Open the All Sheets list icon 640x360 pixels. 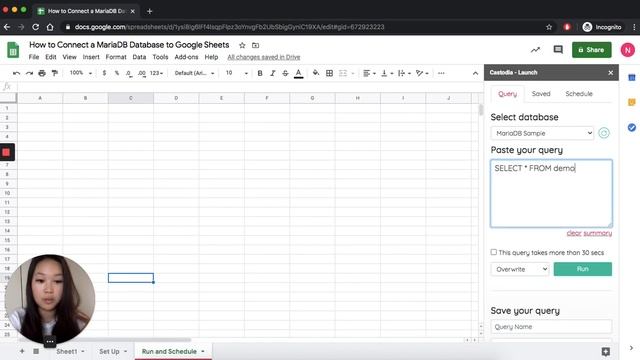coord(36,351)
